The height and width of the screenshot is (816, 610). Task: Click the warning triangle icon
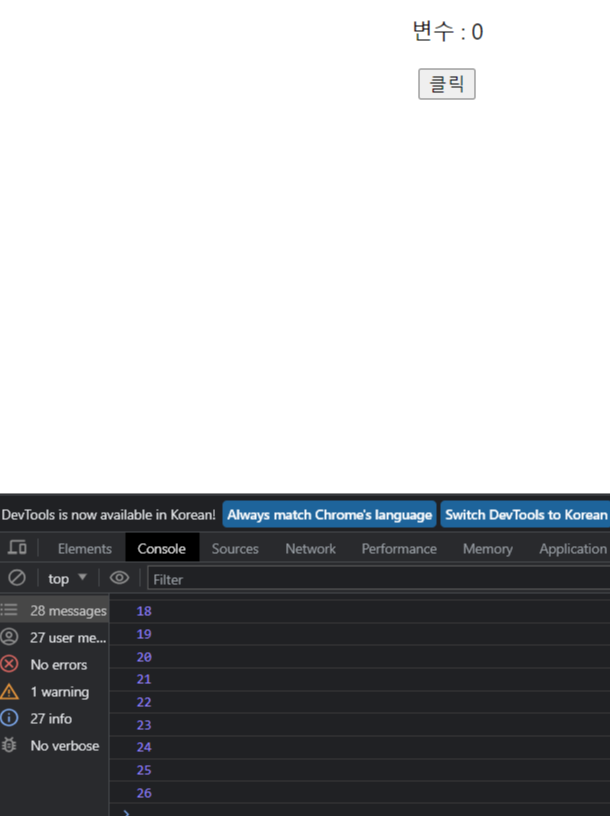click(9, 692)
